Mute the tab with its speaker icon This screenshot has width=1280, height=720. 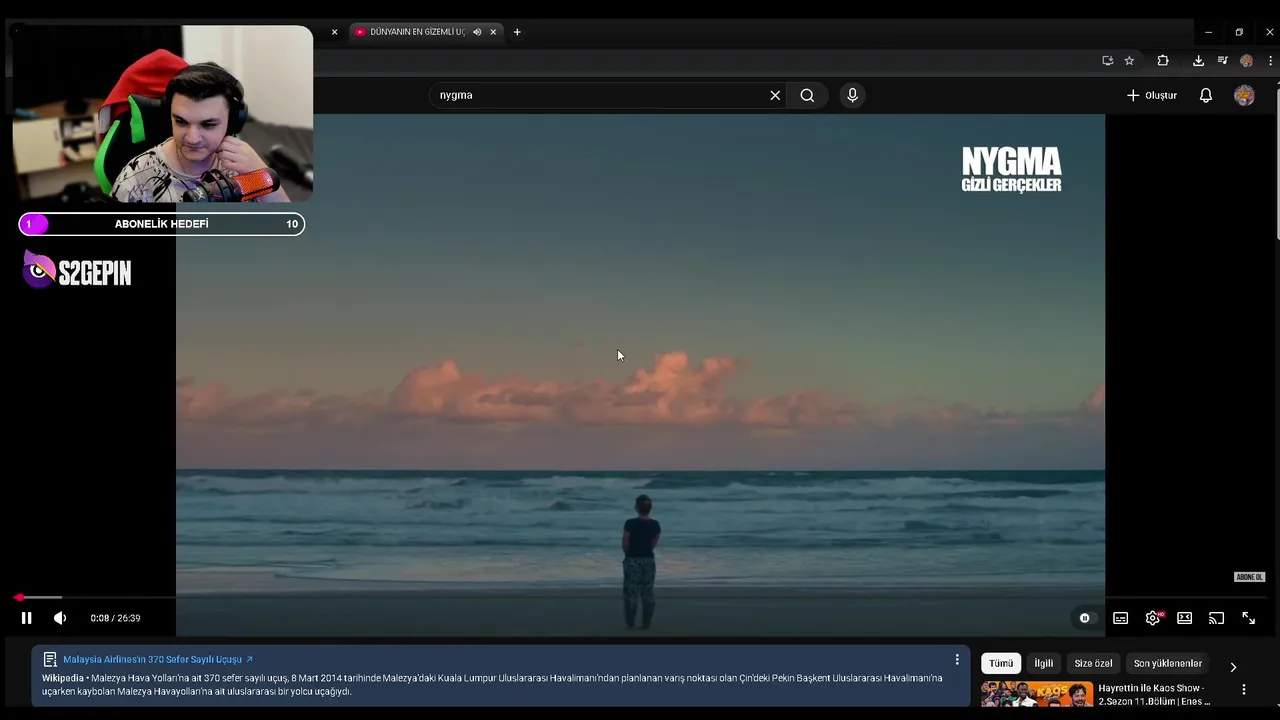477,32
